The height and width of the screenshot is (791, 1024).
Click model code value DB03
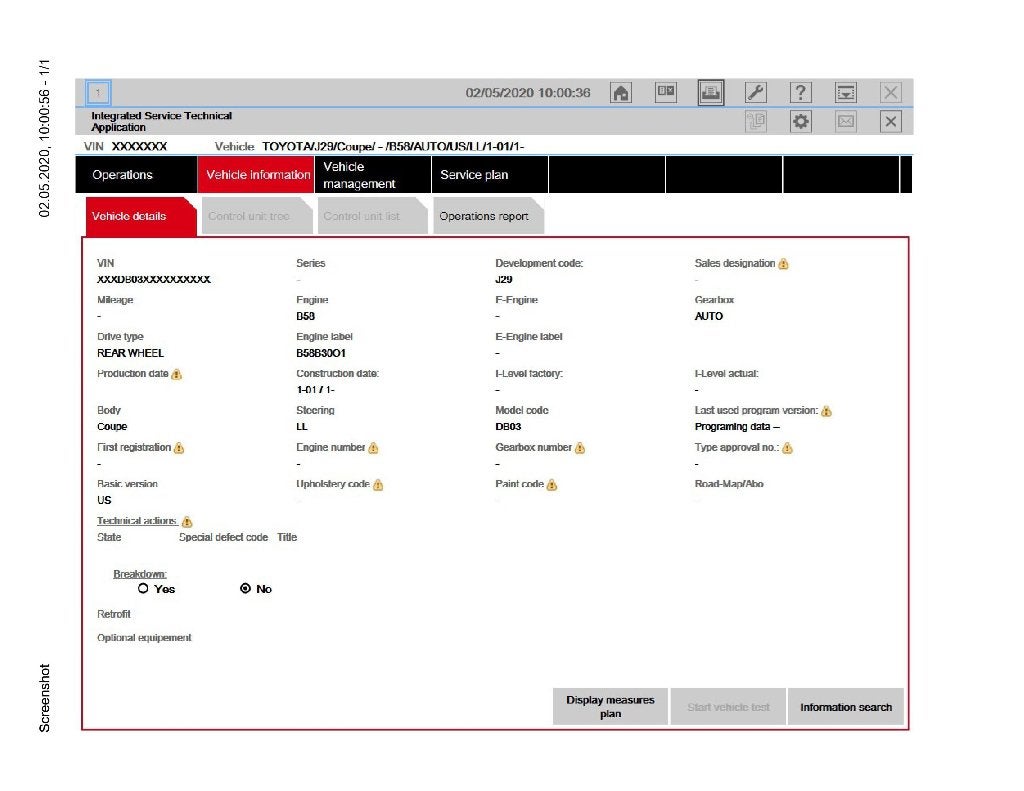click(508, 427)
